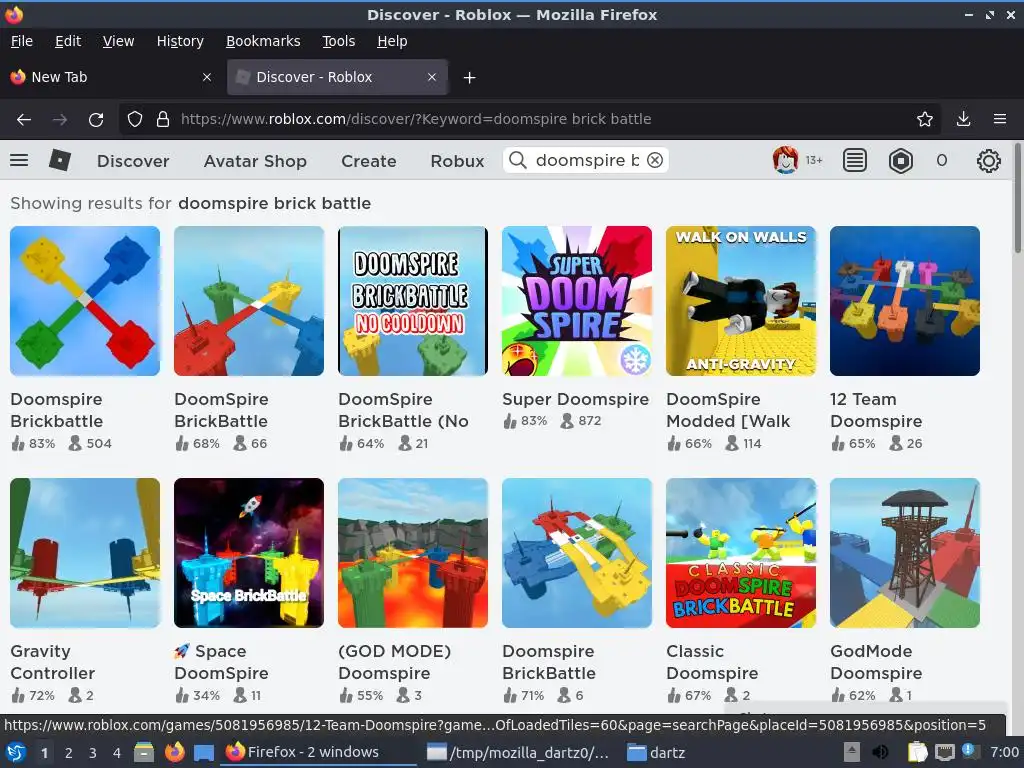Open the Help menu

[x=392, y=41]
